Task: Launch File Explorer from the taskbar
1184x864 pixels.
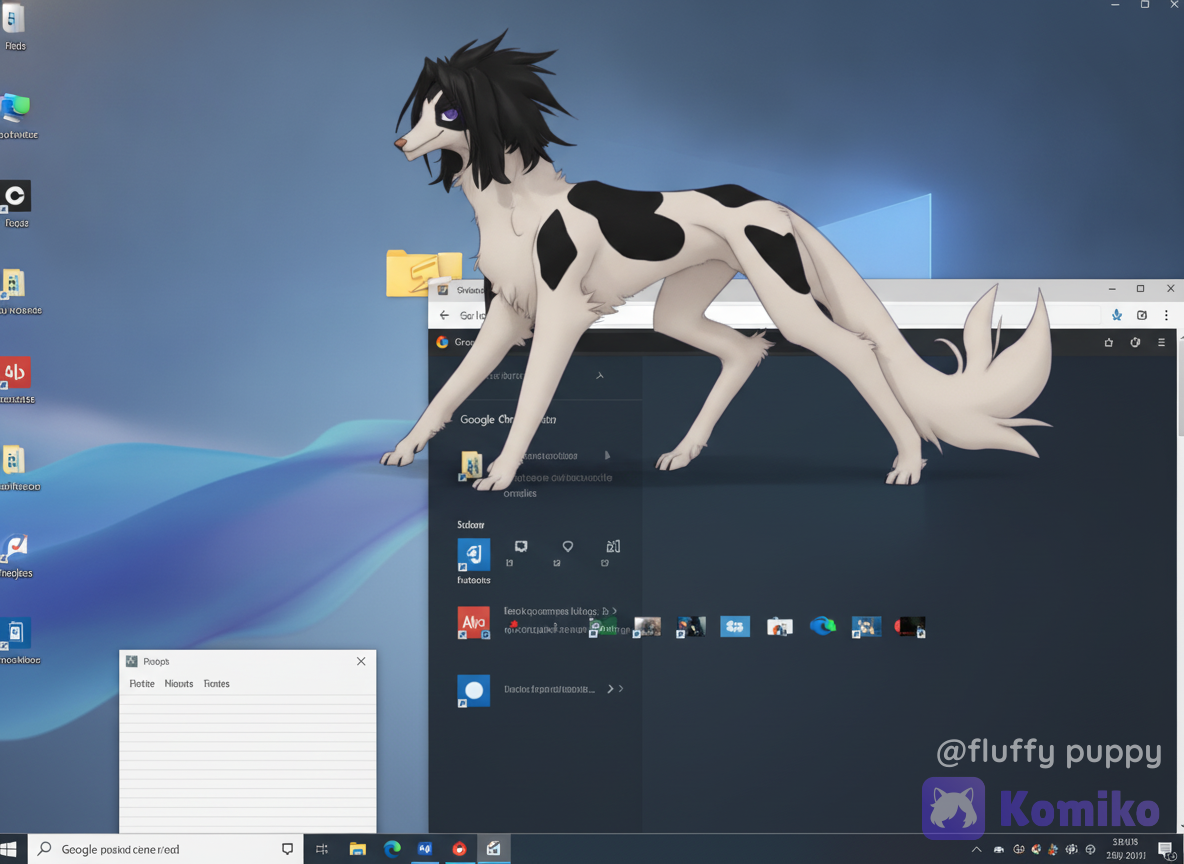Action: [x=357, y=849]
